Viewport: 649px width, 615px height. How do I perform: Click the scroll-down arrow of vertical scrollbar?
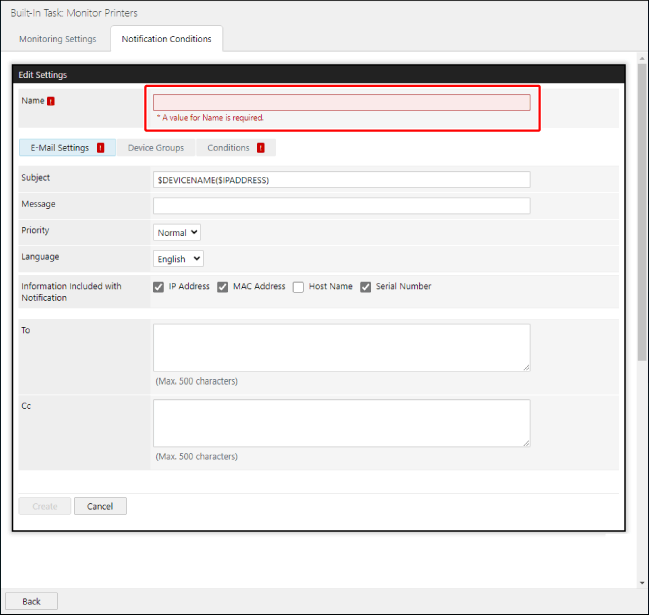click(x=642, y=582)
